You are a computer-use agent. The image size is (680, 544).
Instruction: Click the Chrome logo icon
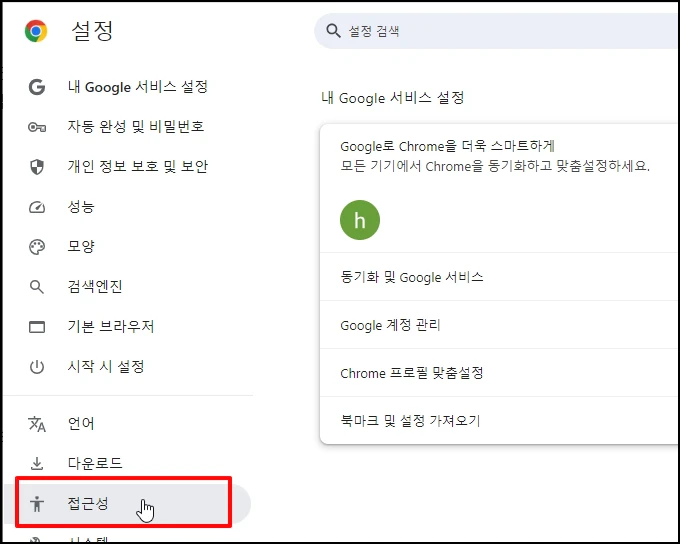[x=36, y=31]
